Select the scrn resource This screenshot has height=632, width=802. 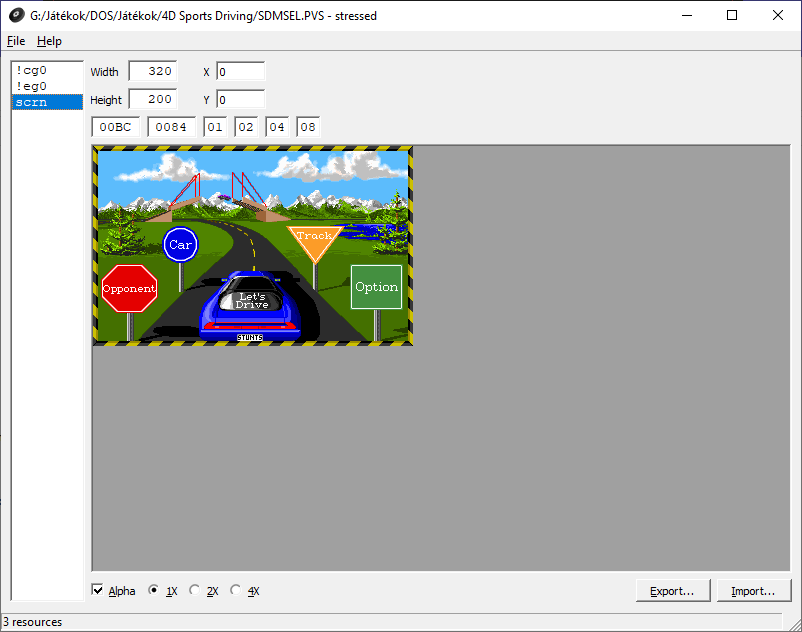pos(47,102)
